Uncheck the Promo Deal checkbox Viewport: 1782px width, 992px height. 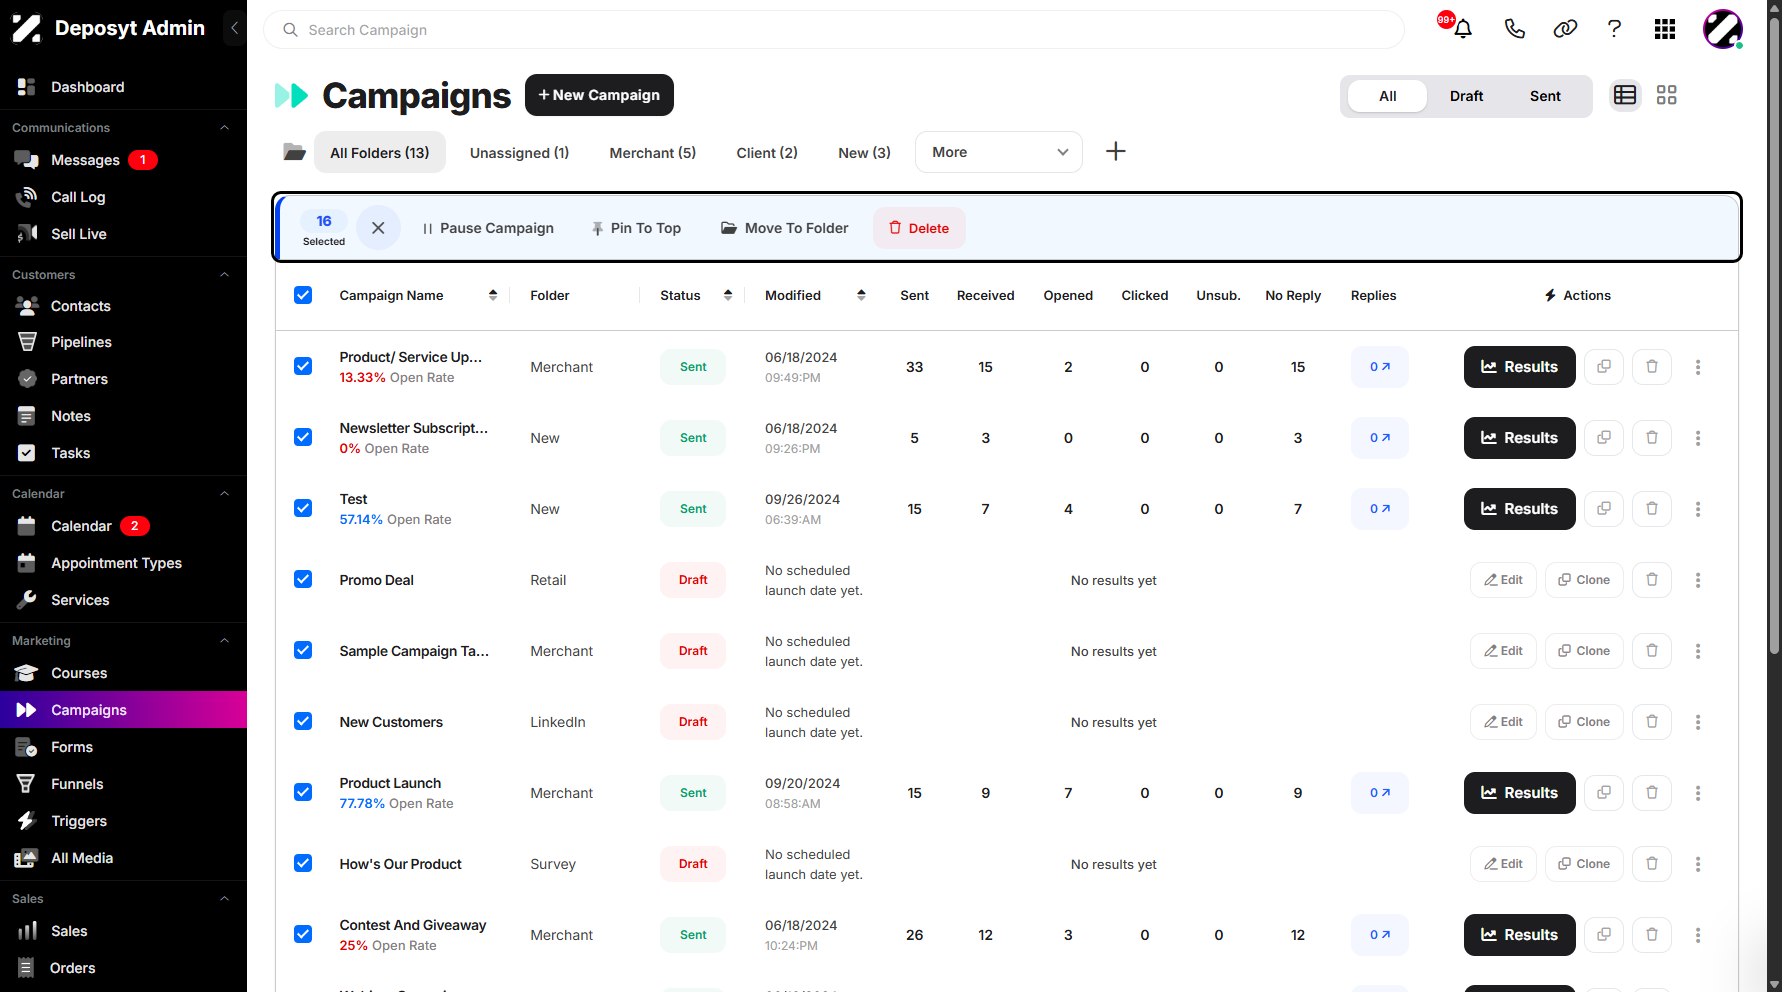coord(303,579)
